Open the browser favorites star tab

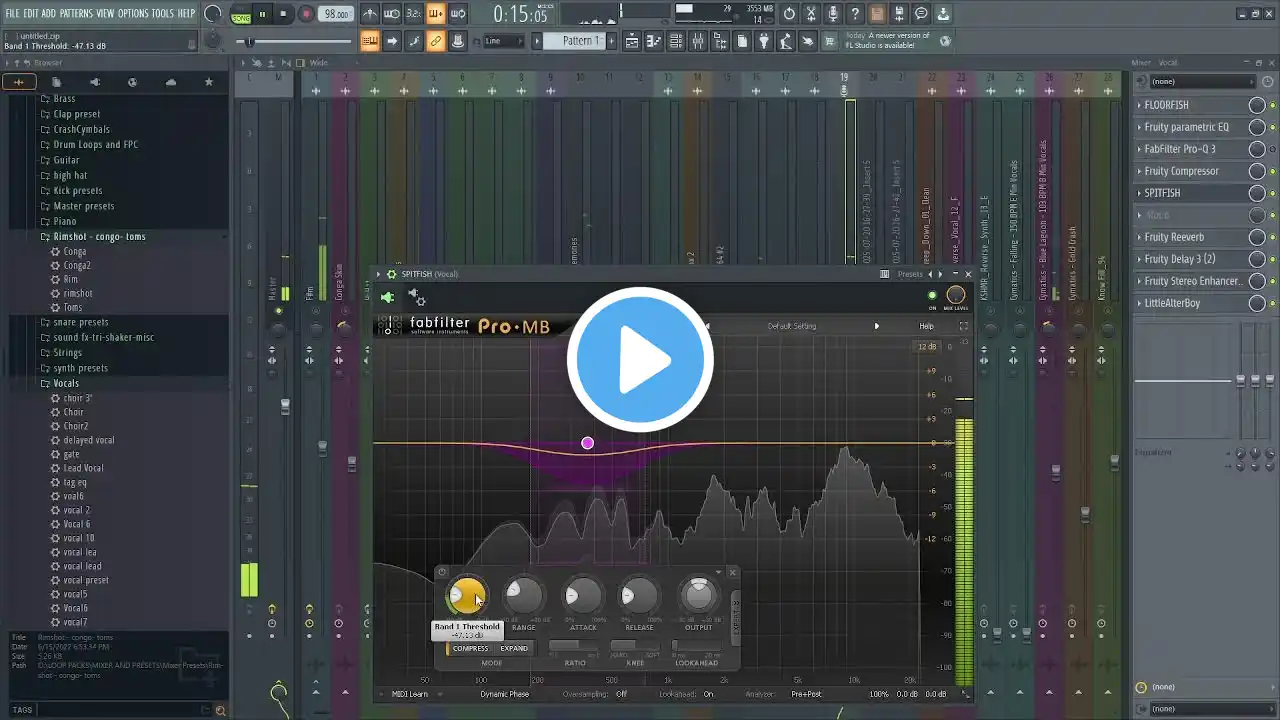[x=209, y=82]
